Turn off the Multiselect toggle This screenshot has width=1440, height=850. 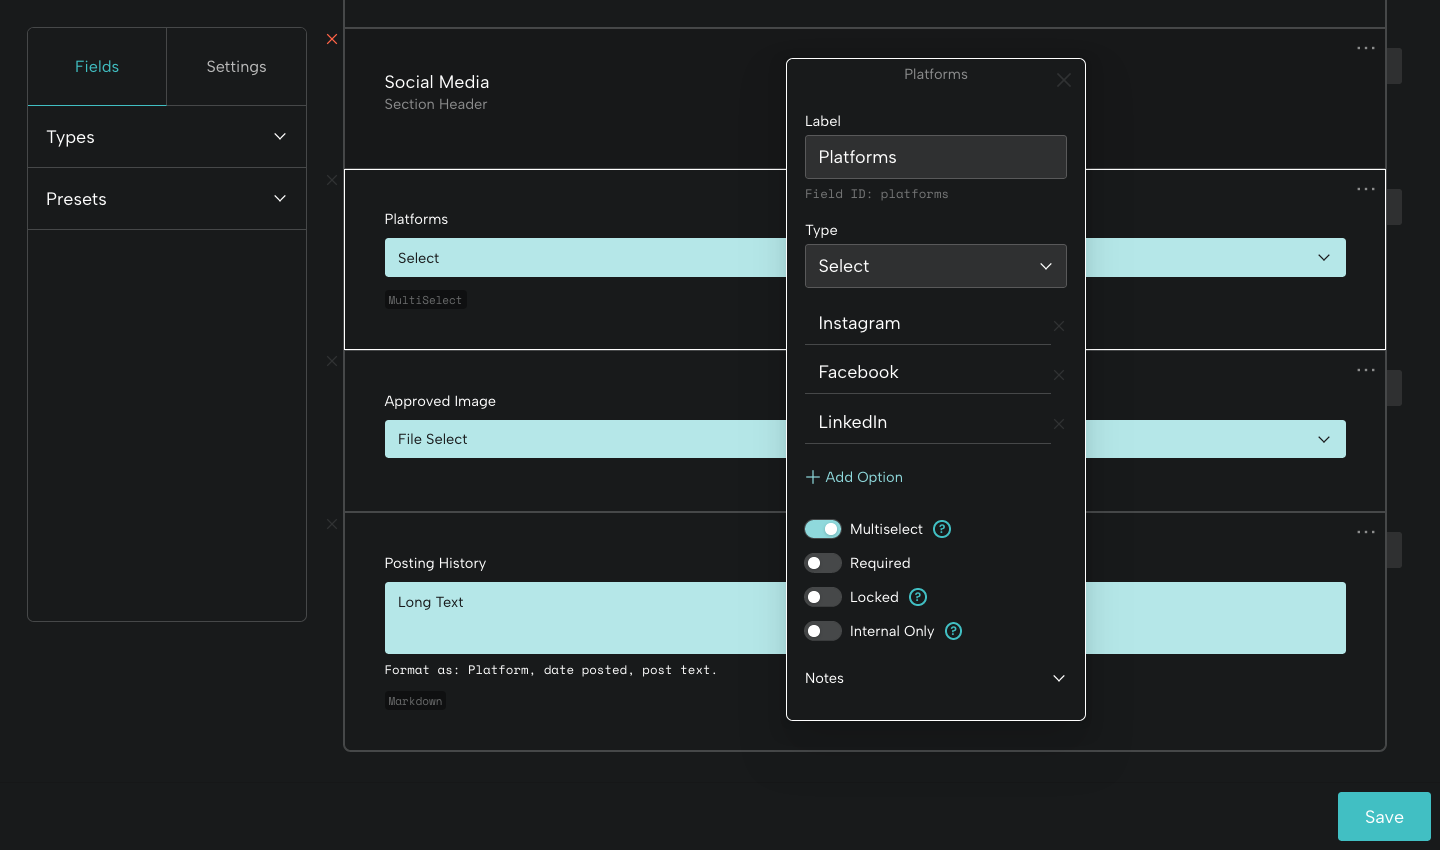[x=823, y=529]
